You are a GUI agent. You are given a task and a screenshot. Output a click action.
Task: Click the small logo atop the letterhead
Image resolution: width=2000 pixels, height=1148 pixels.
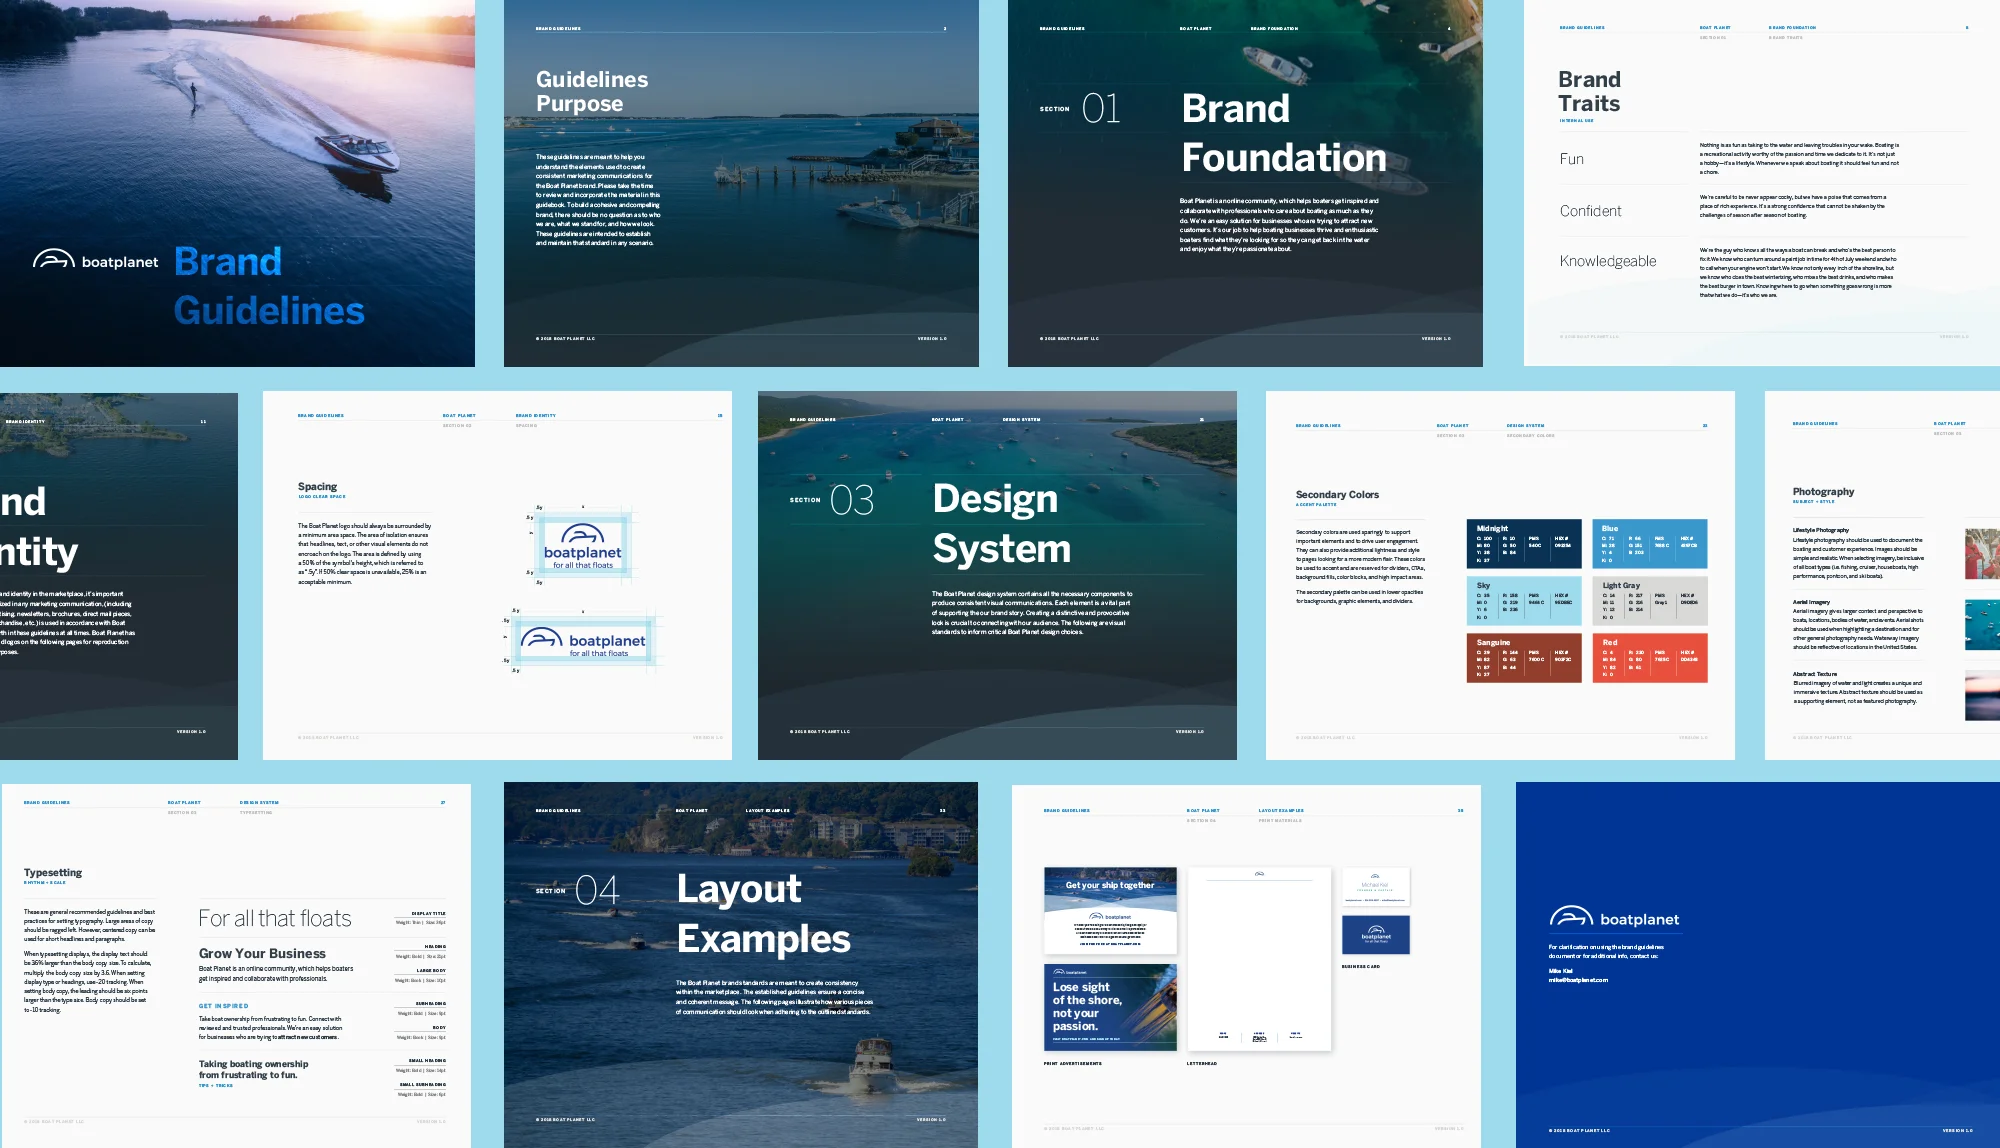click(x=1259, y=874)
